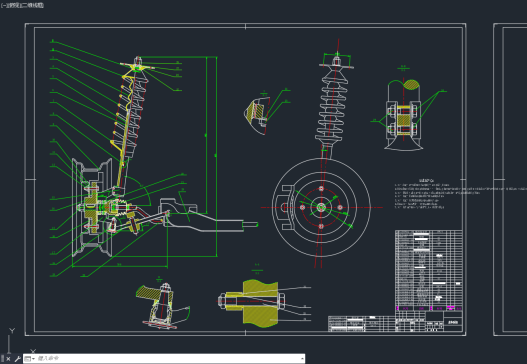Viewport: 527px width, 364px height.
Task: Open the view name menu in viewport label
Action: (x=15, y=5)
